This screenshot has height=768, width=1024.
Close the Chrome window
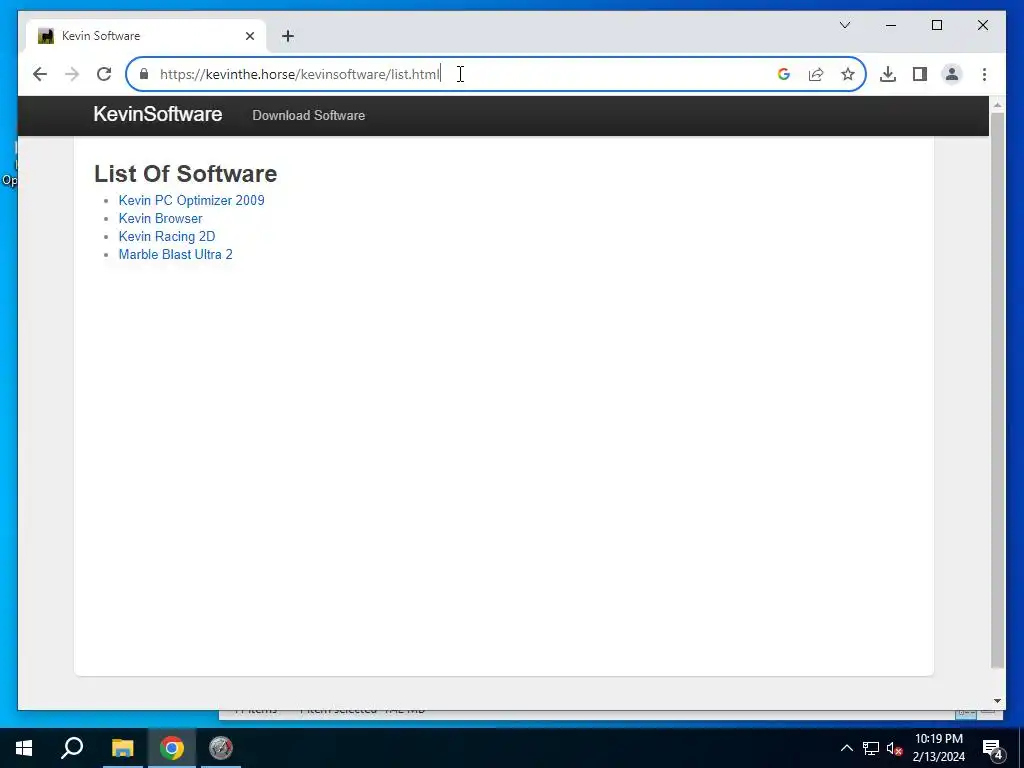[982, 25]
